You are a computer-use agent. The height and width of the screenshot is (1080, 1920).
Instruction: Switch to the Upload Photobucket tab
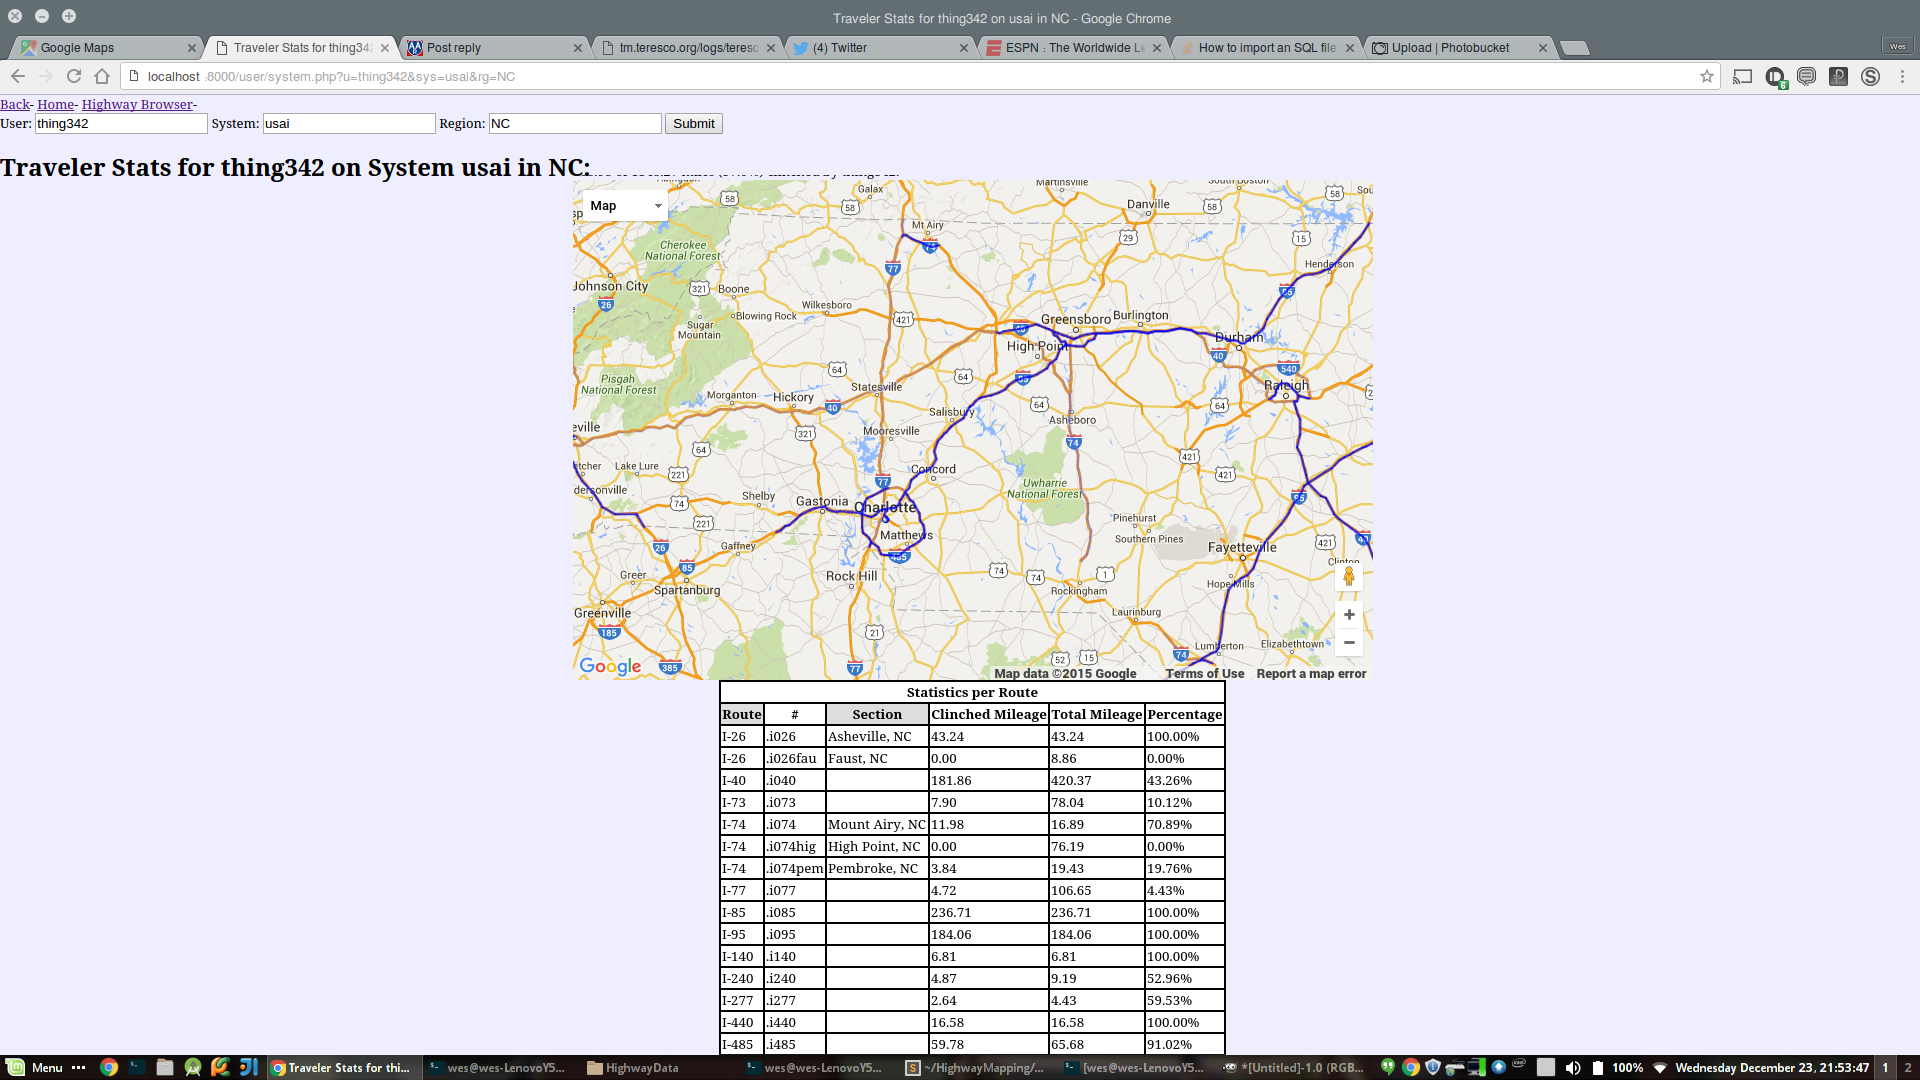click(x=1459, y=48)
